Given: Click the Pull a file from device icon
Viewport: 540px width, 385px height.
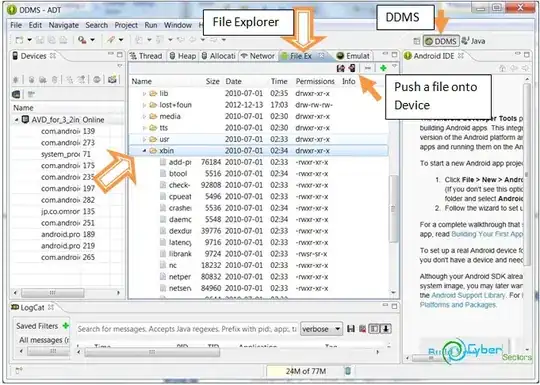Looking at the screenshot, I should pyautogui.click(x=341, y=68).
